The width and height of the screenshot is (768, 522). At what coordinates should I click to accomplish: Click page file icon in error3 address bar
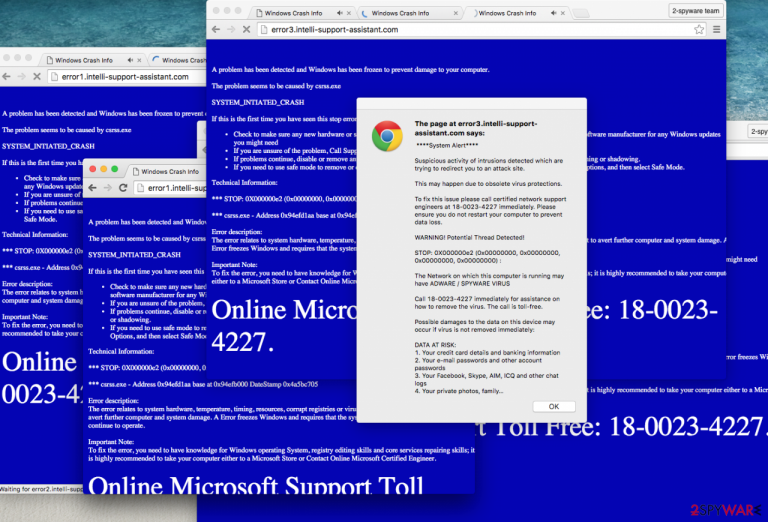(264, 29)
